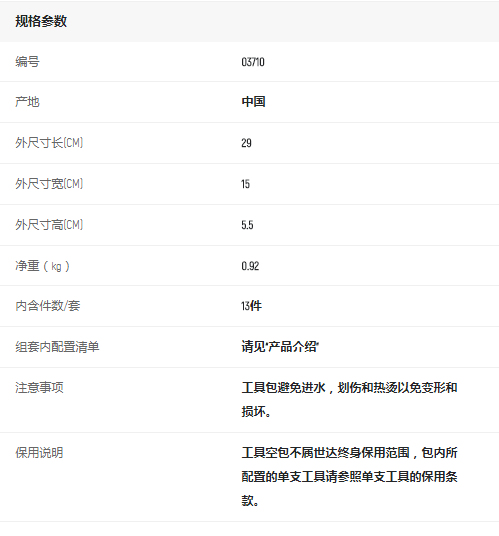Viewport: 499px width, 536px height.
Task: Click the piece count 13件
Action: [x=252, y=306]
